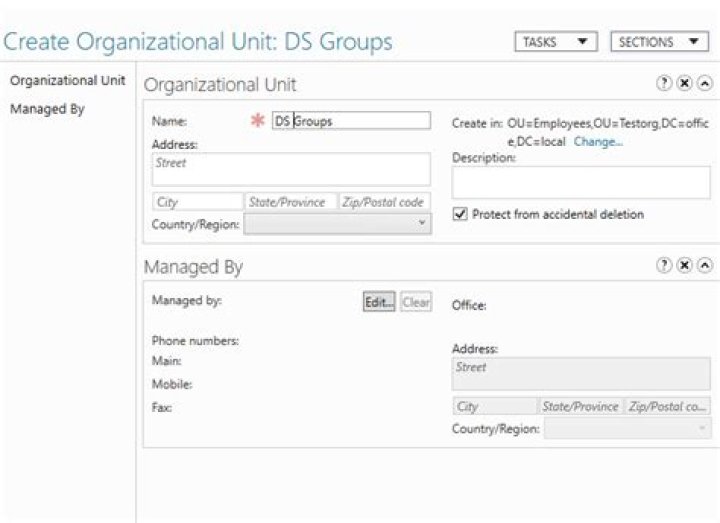720x523 pixels.
Task: Open the SECTIONS dropdown menu
Action: (x=657, y=42)
